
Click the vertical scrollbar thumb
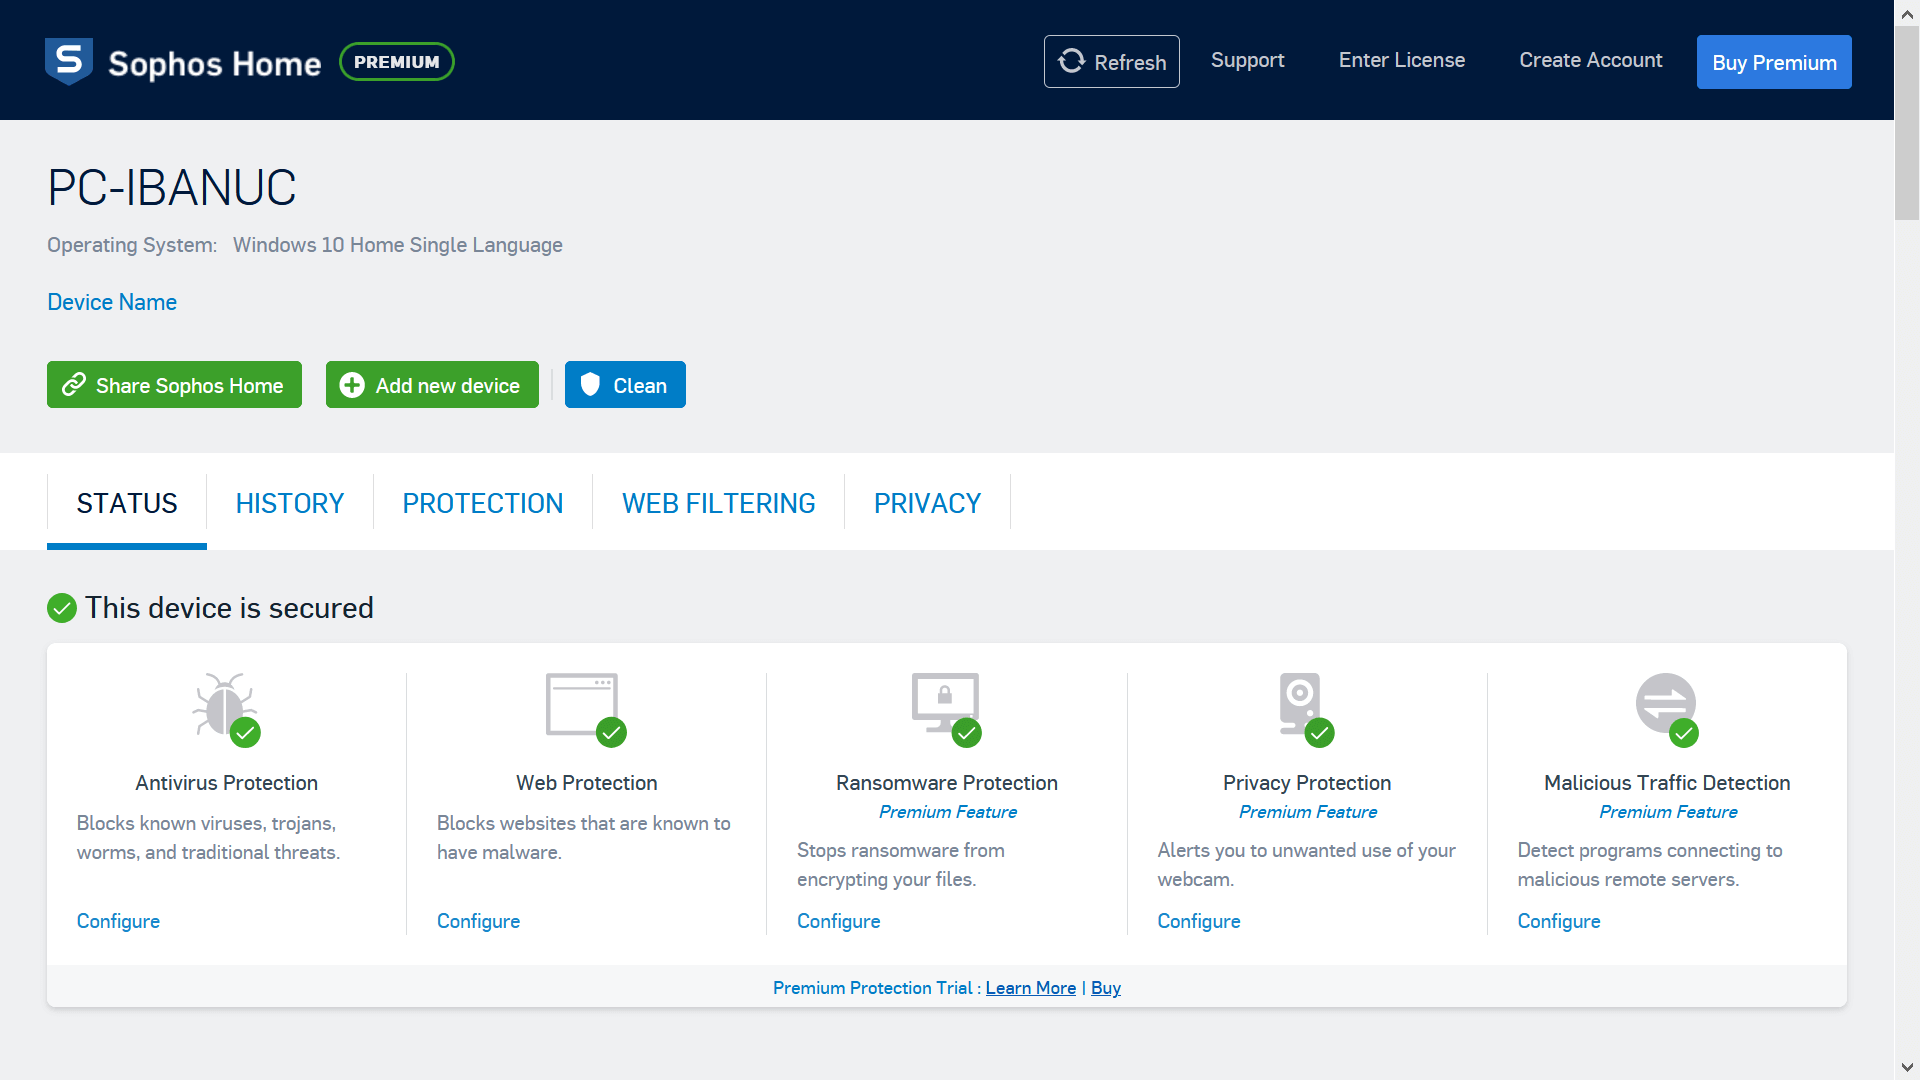pos(1907,123)
